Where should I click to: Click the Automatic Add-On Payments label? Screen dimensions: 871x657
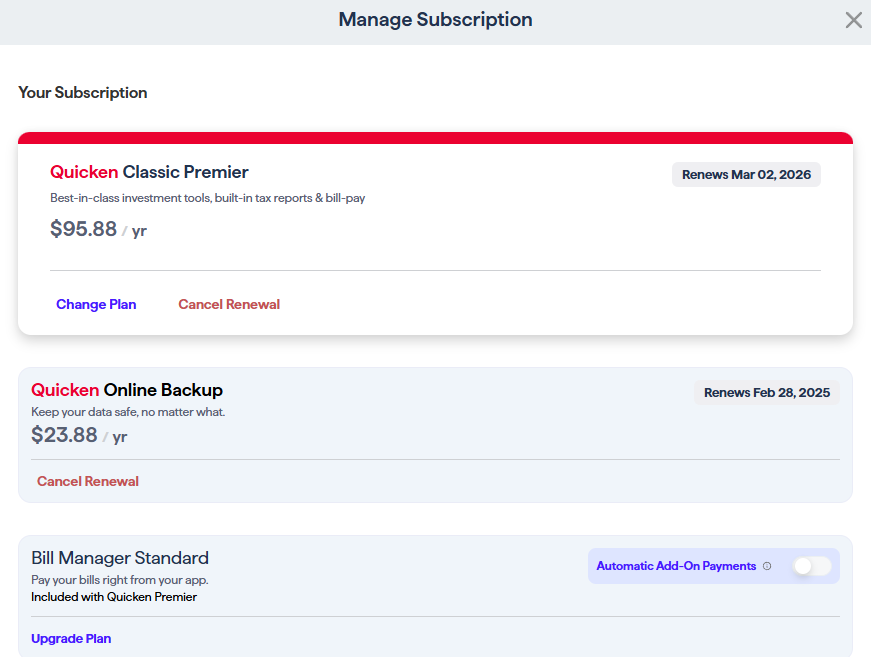point(676,566)
